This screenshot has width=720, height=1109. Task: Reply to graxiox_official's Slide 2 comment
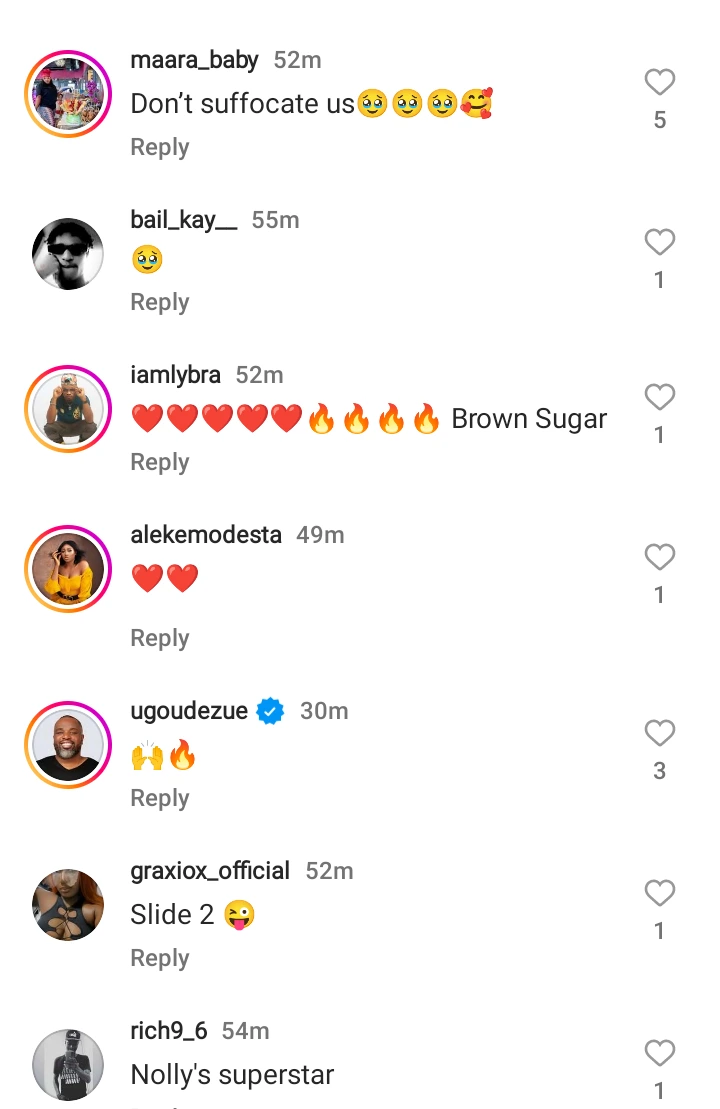[x=160, y=958]
